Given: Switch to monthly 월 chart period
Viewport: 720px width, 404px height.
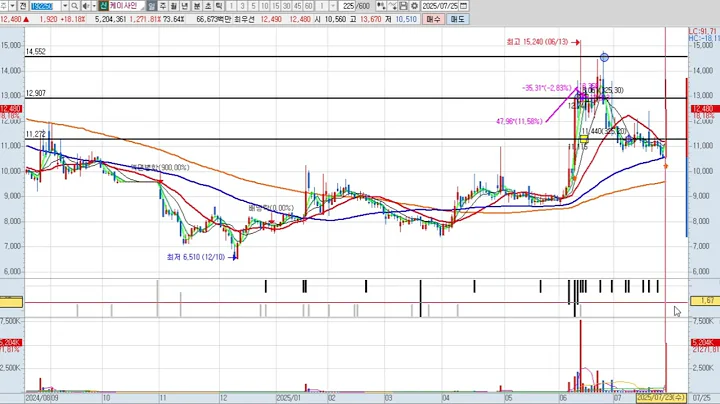Looking at the screenshot, I should pyautogui.click(x=174, y=6).
